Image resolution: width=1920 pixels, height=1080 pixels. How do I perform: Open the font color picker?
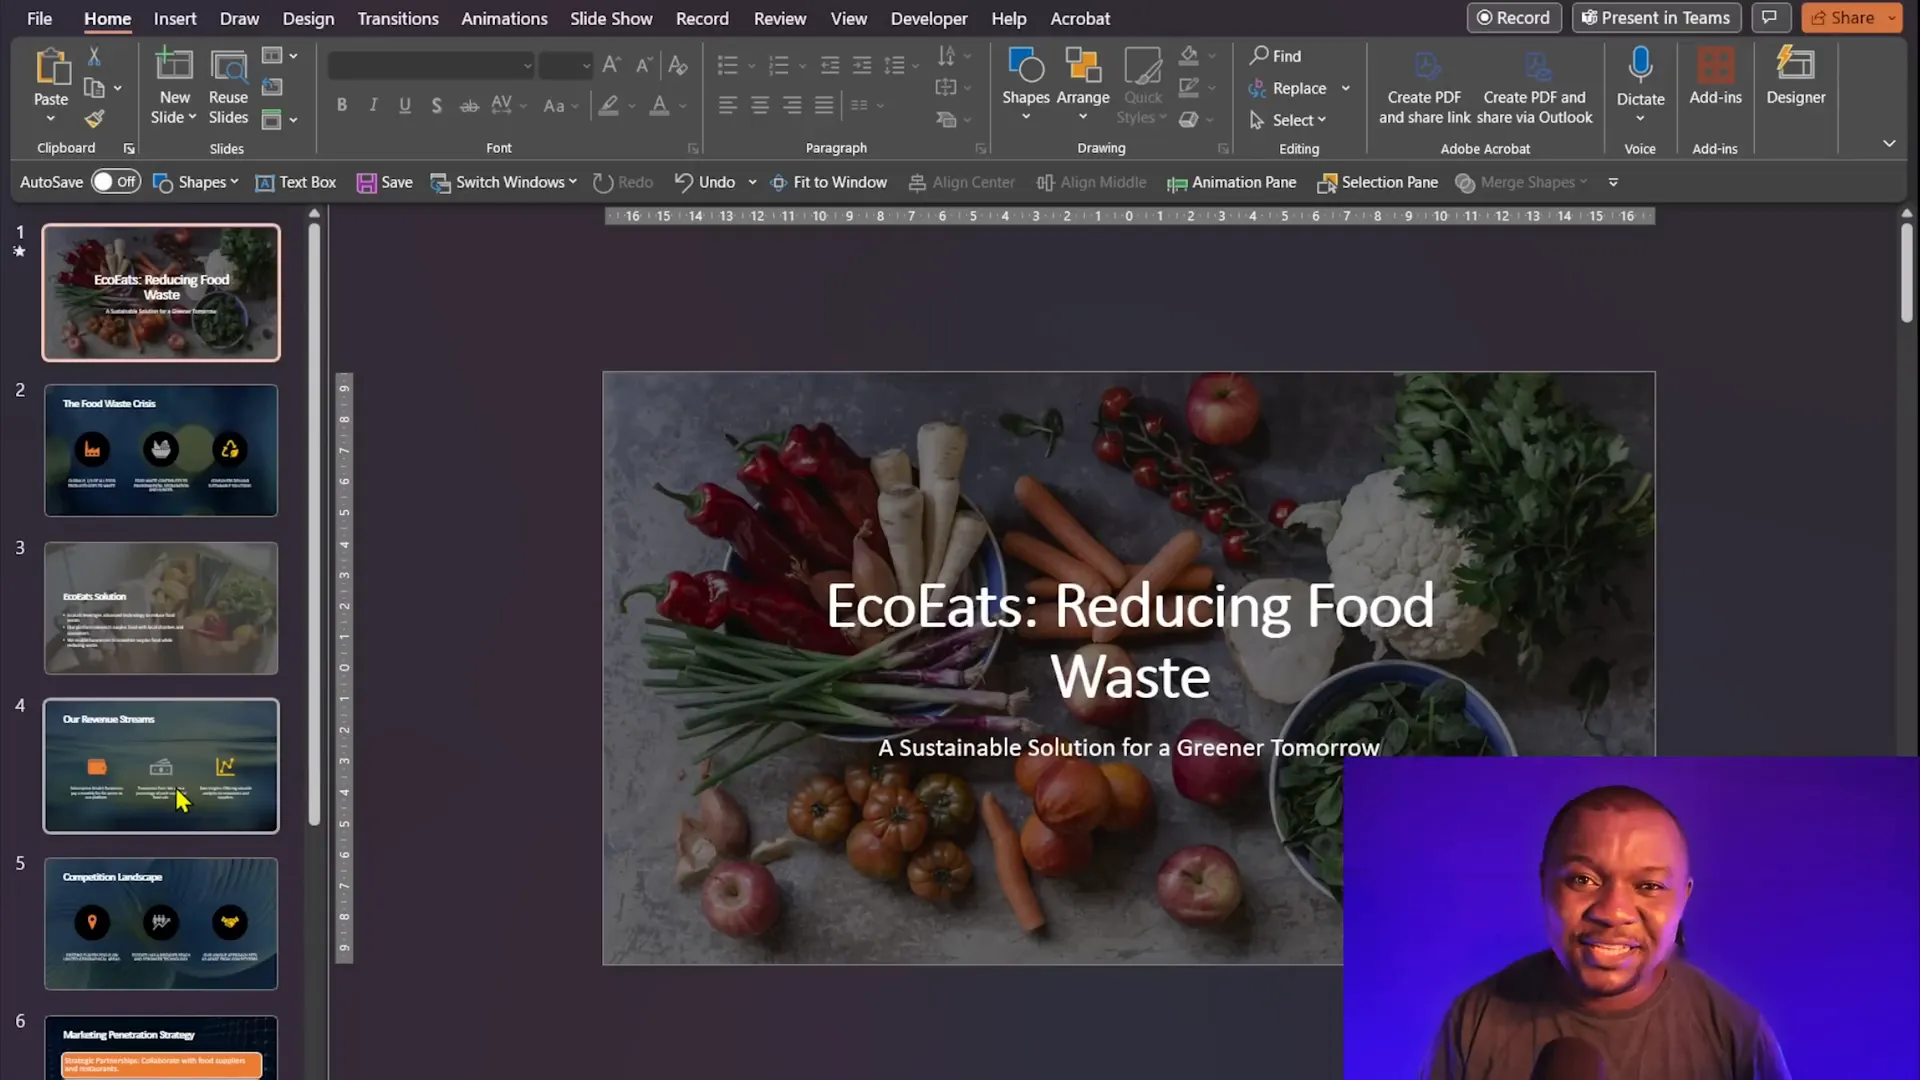tap(659, 105)
